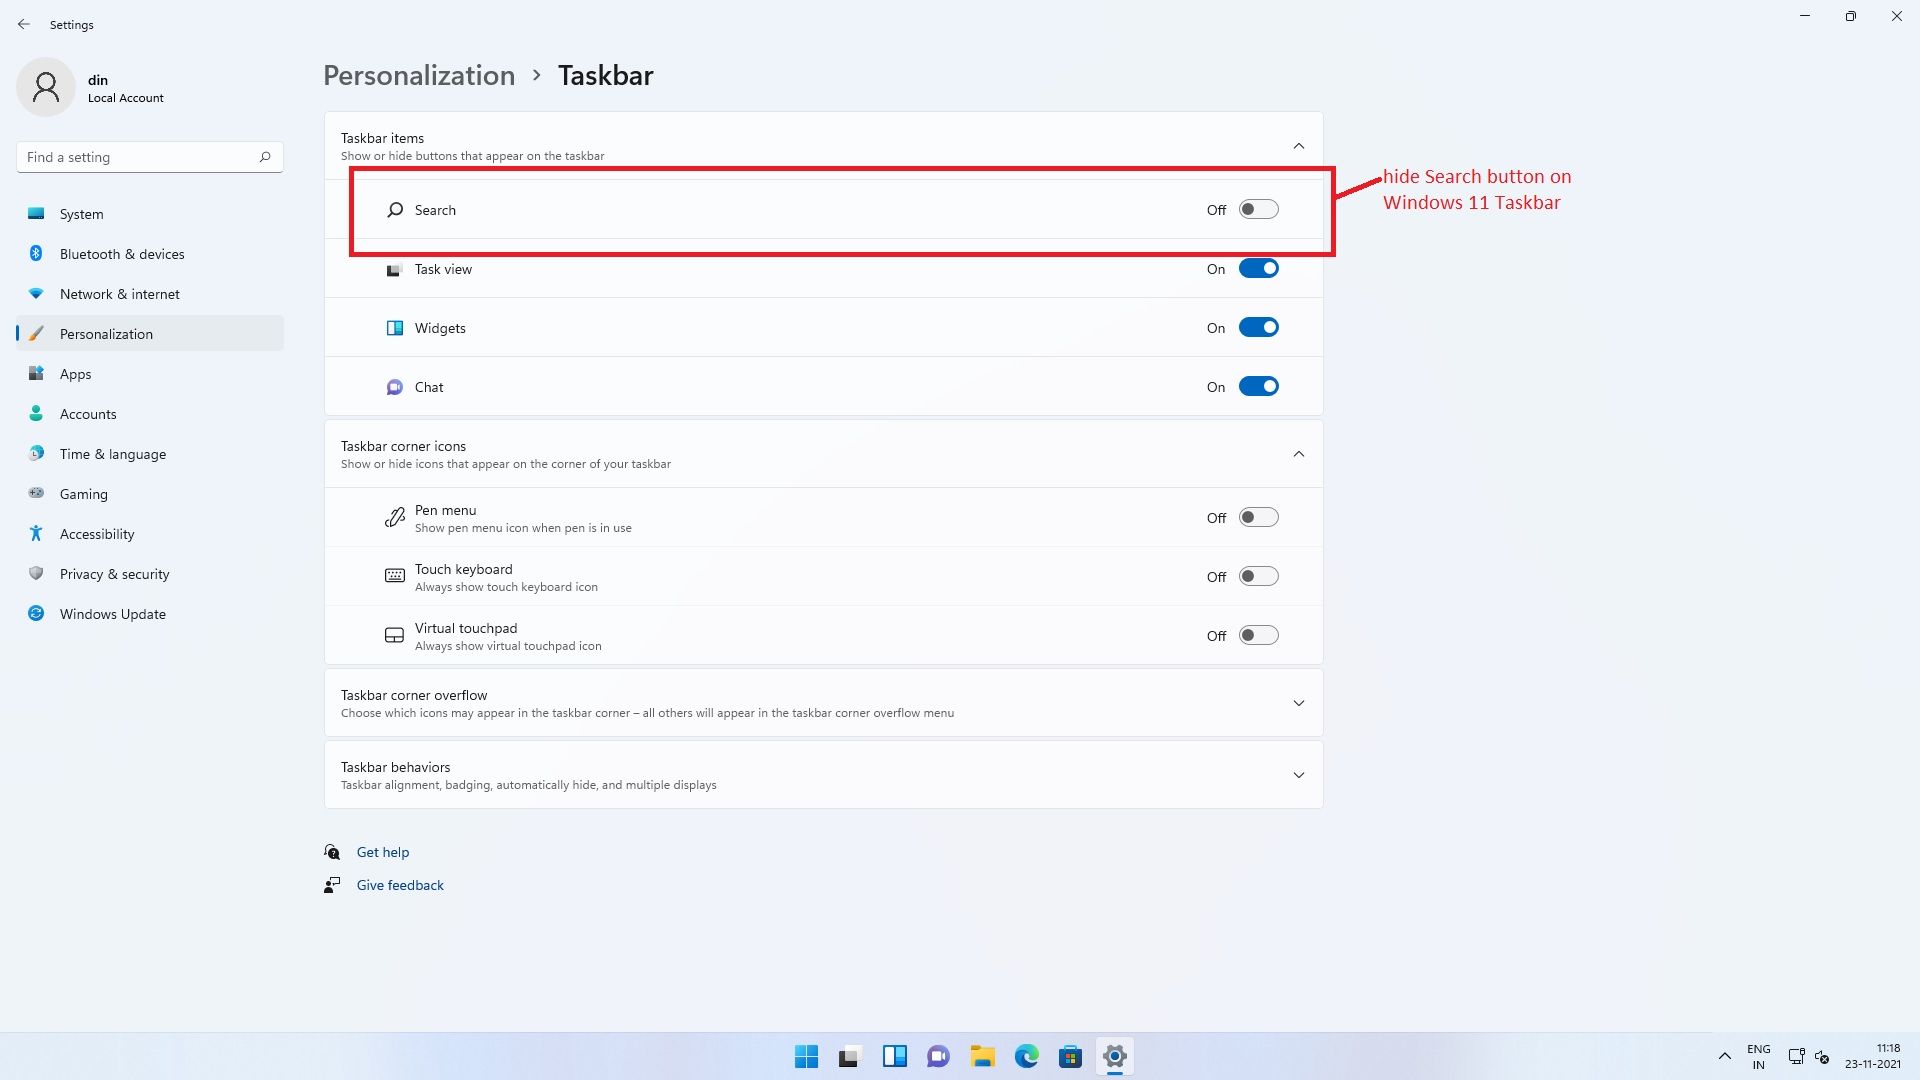Launch Microsoft Edge from taskbar
Image resolution: width=1920 pixels, height=1080 pixels.
tap(1027, 1055)
